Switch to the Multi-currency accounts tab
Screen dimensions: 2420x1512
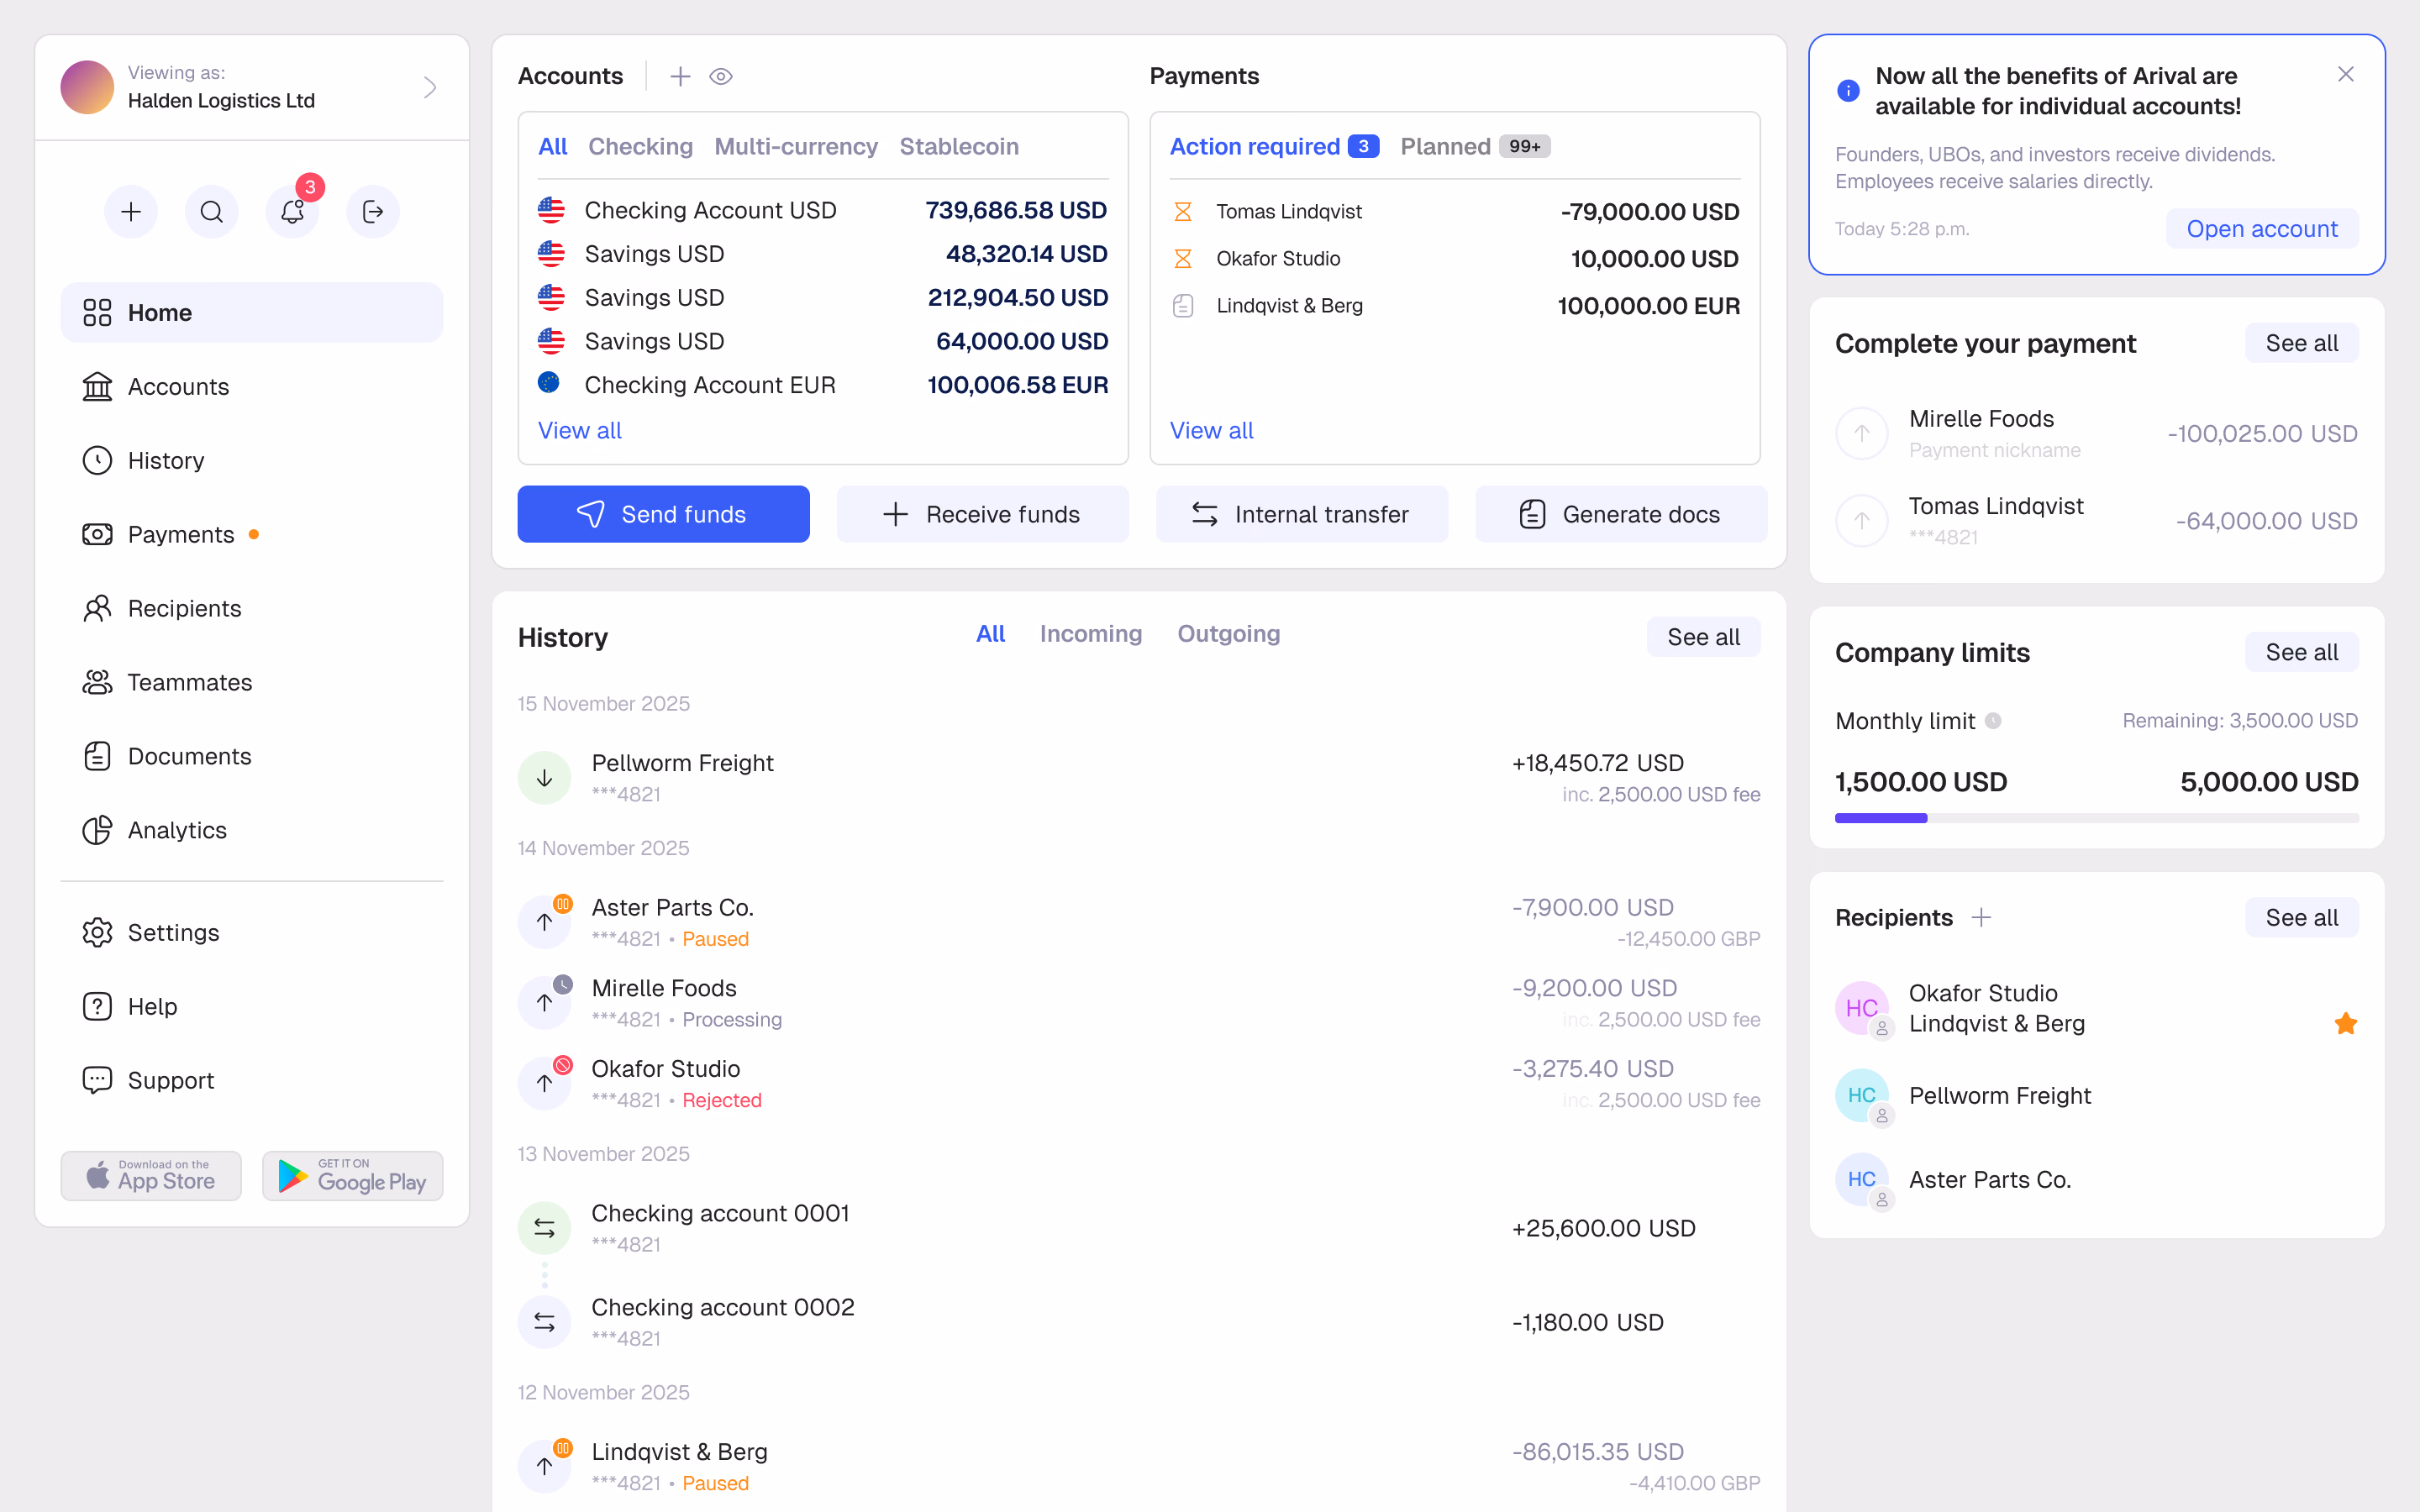click(796, 146)
